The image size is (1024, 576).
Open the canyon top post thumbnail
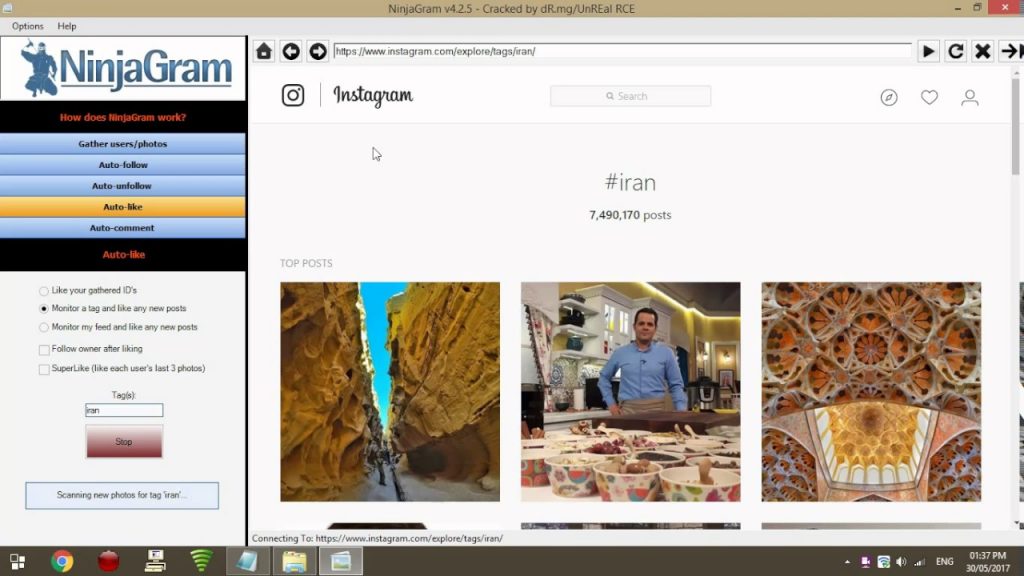coord(390,391)
